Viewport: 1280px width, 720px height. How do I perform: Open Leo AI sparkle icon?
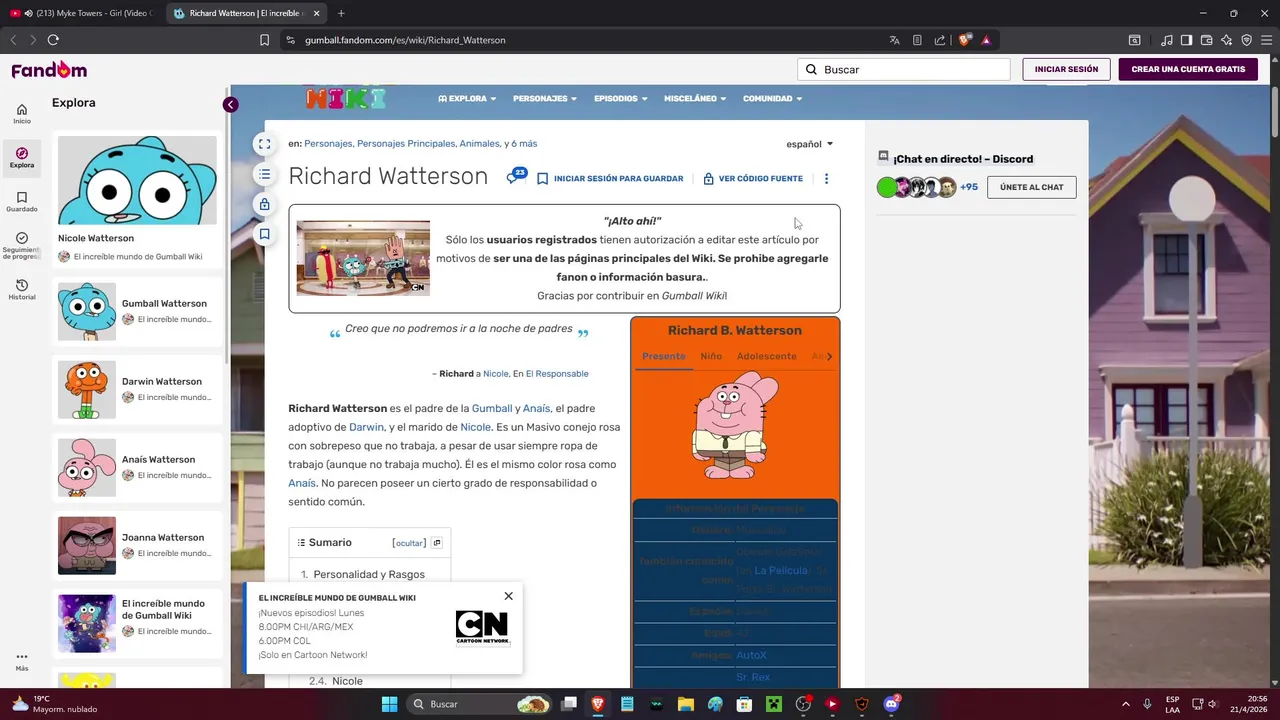pyautogui.click(x=1226, y=40)
